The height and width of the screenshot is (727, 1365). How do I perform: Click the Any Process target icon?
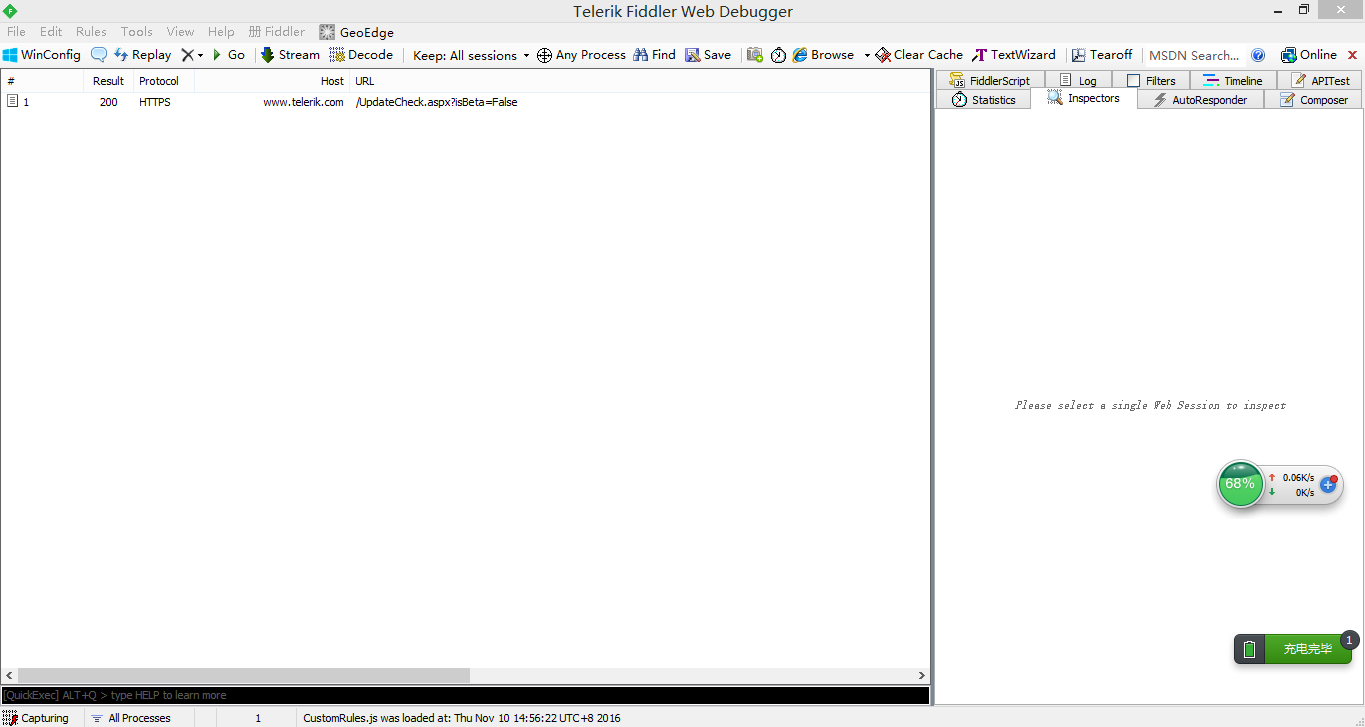(544, 55)
